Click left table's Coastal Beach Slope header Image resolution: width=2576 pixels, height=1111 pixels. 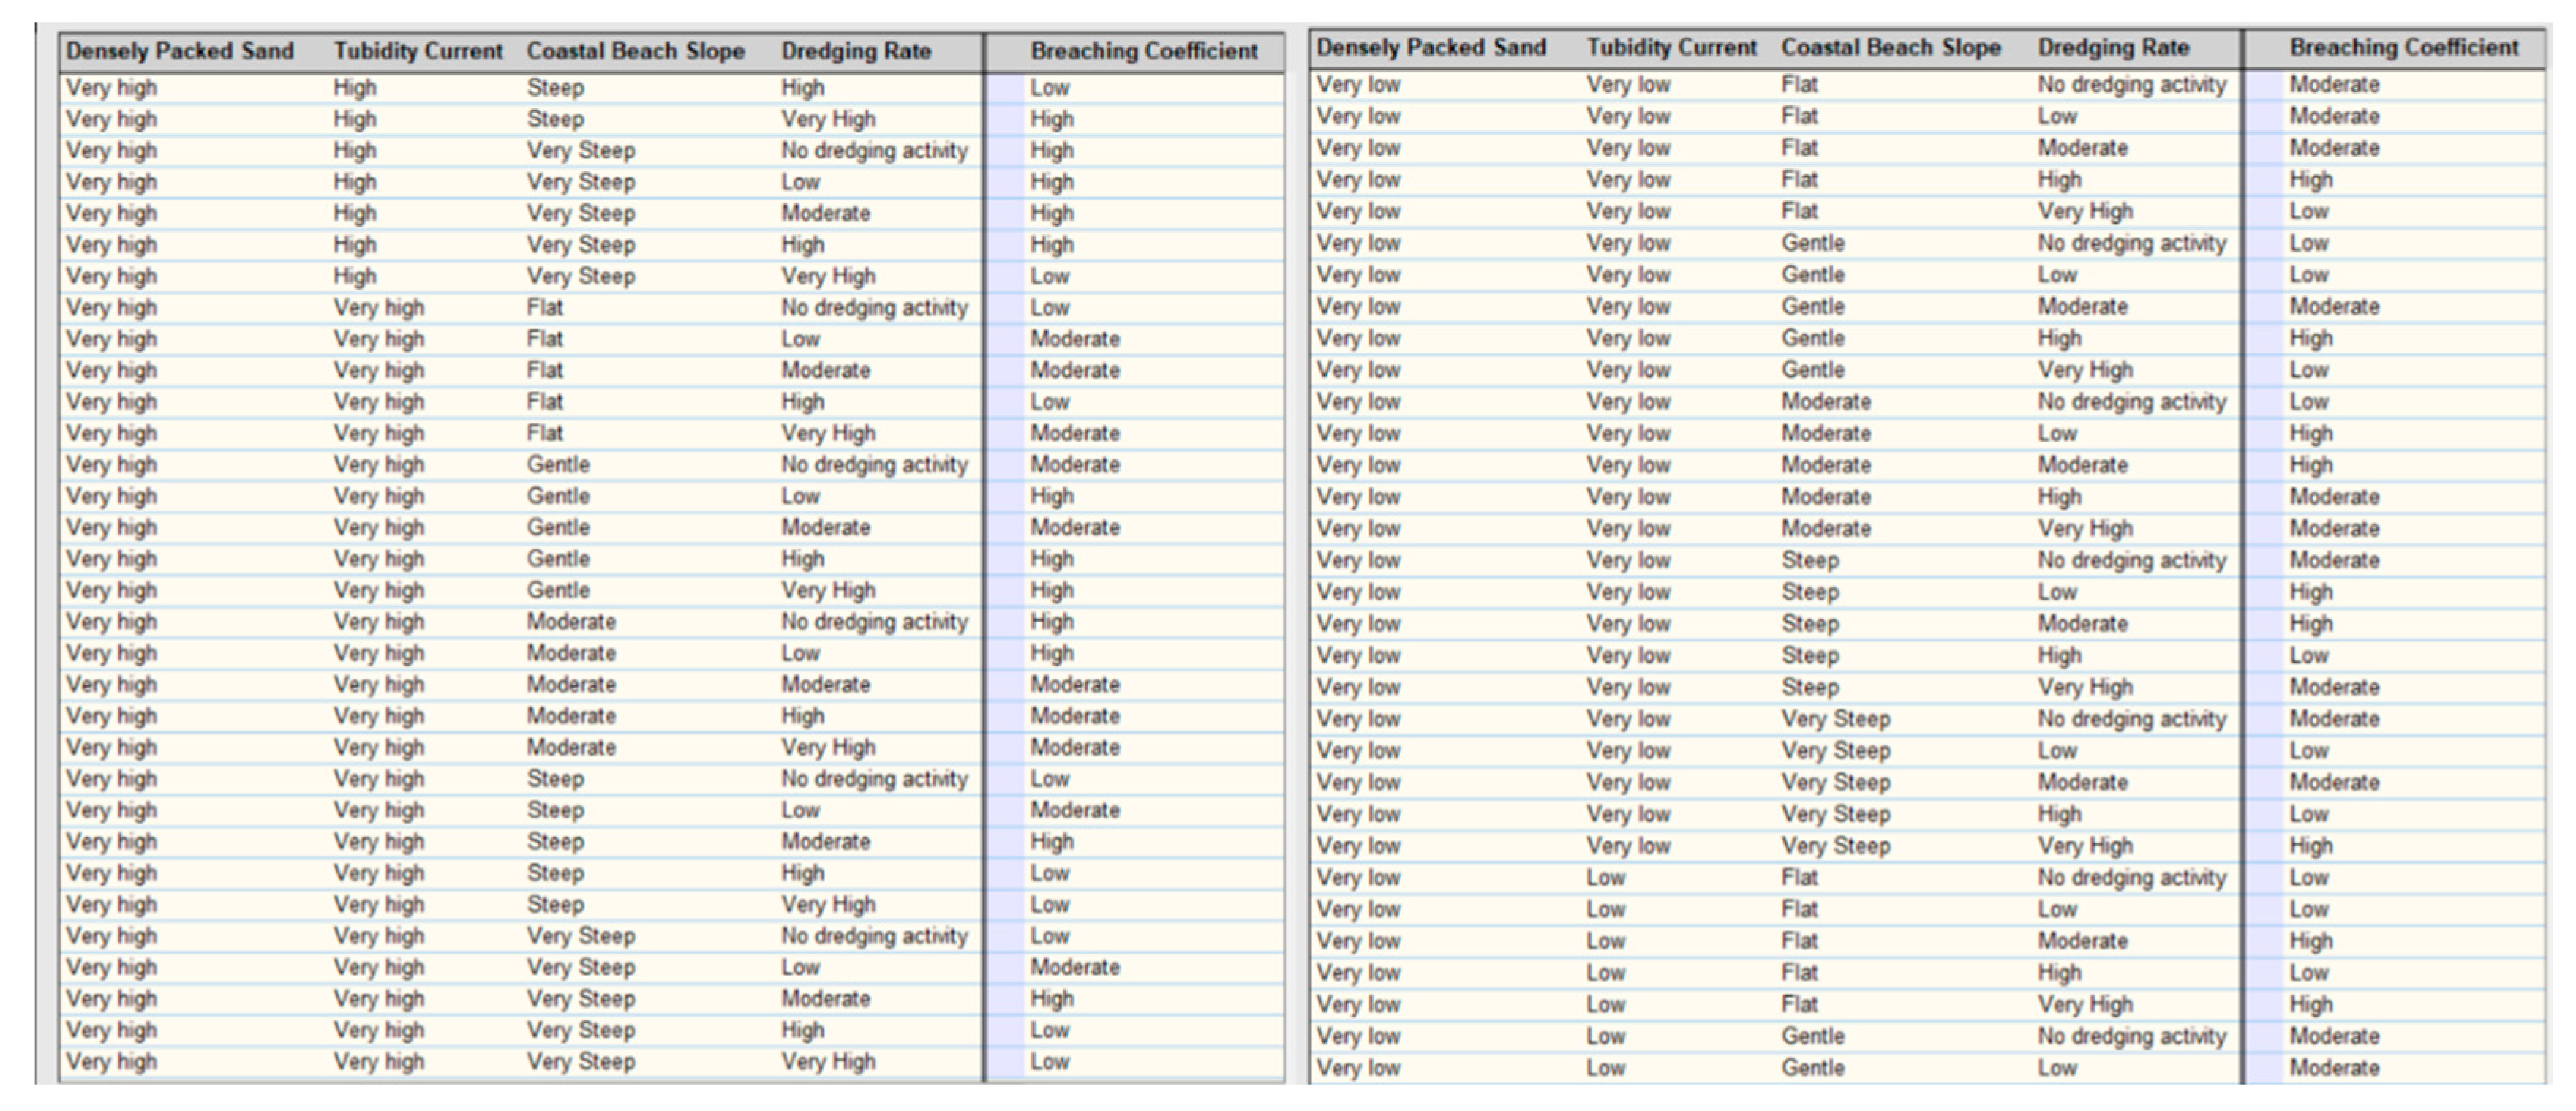[x=635, y=51]
